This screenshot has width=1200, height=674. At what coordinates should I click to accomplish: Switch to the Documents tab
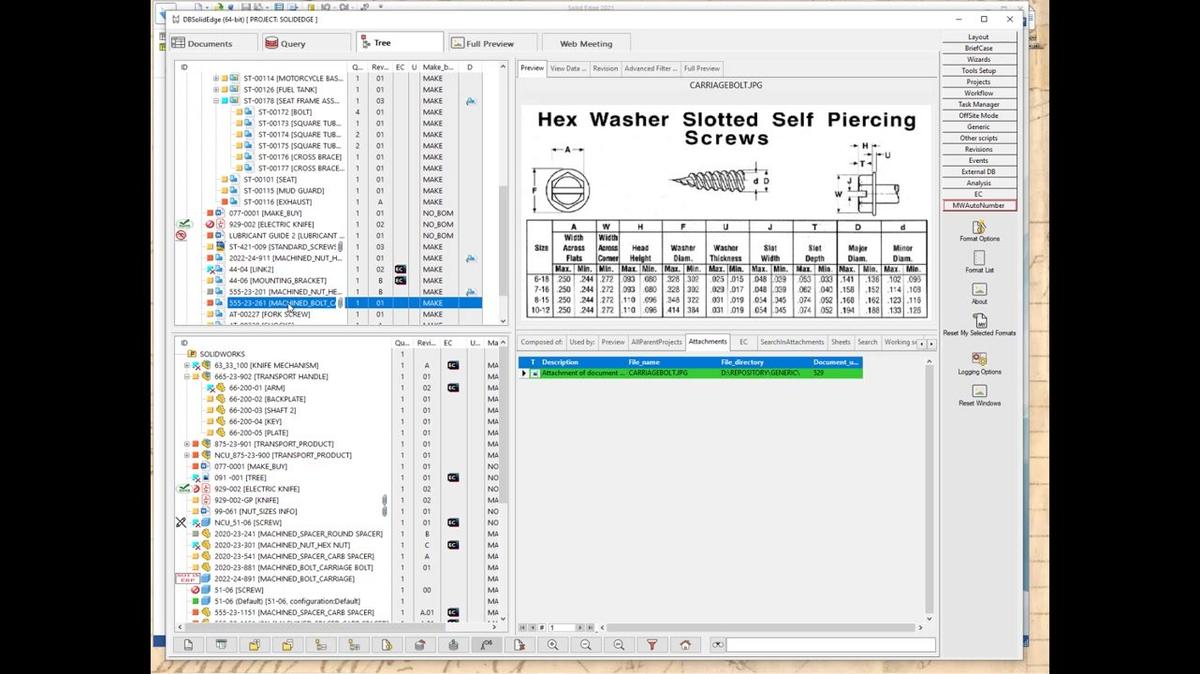(x=212, y=43)
